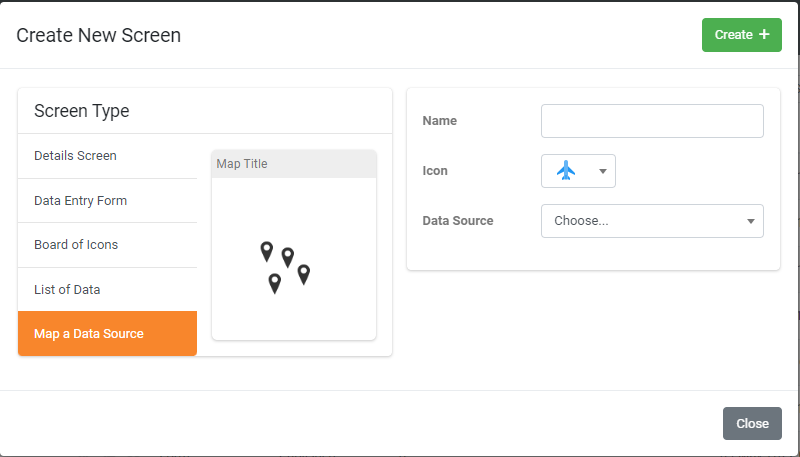Click the leftmost map pin in the preview
This screenshot has height=457, width=800.
[x=266, y=251]
